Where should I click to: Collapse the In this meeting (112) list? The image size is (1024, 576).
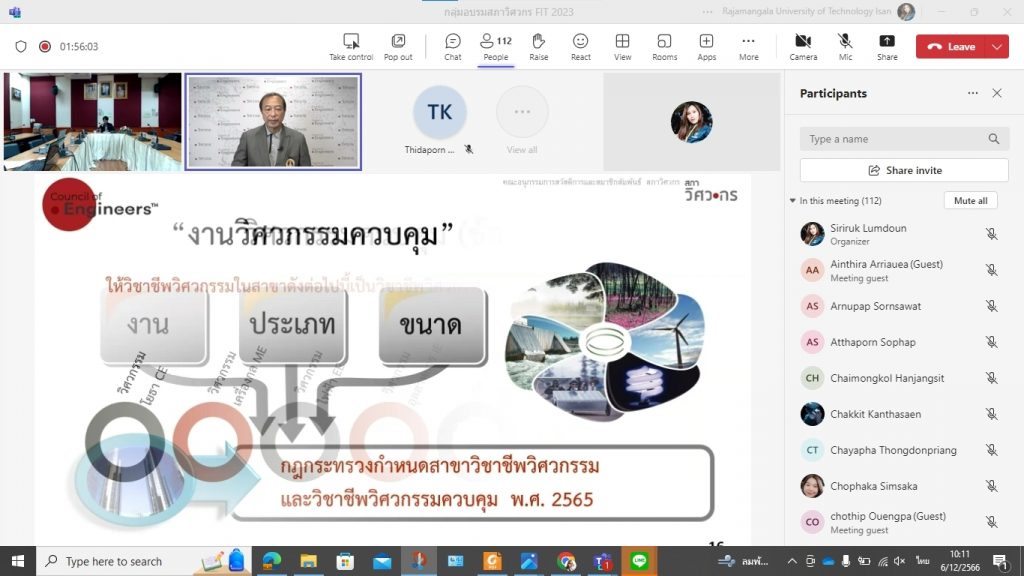pyautogui.click(x=793, y=201)
